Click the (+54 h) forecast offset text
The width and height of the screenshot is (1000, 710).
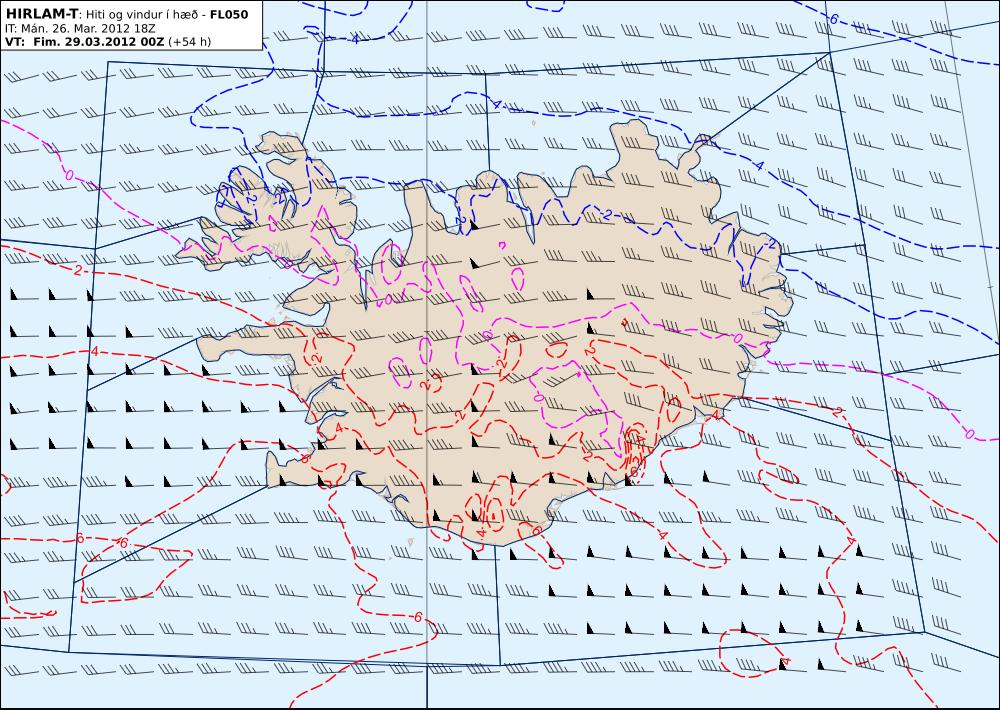click(x=189, y=43)
